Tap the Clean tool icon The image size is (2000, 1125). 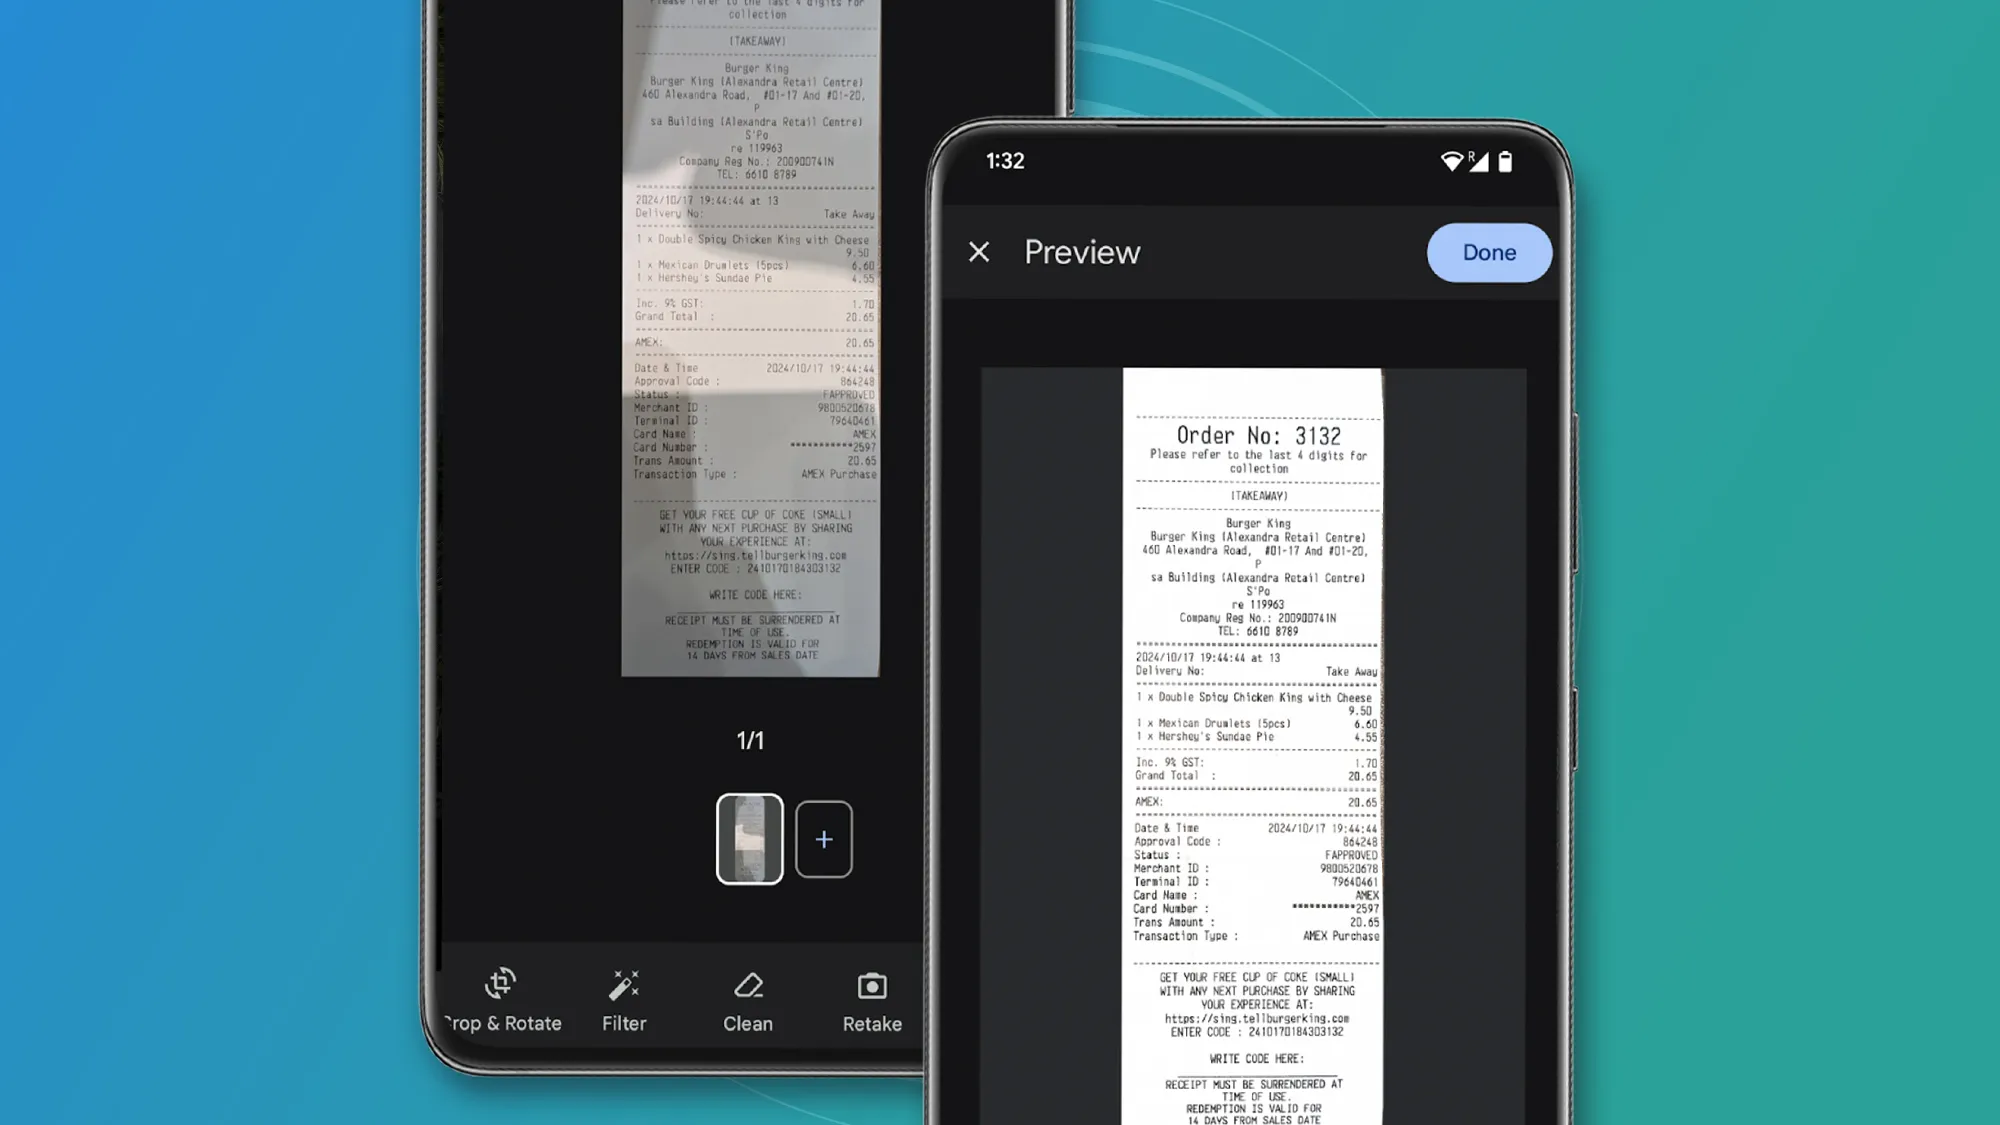click(747, 986)
